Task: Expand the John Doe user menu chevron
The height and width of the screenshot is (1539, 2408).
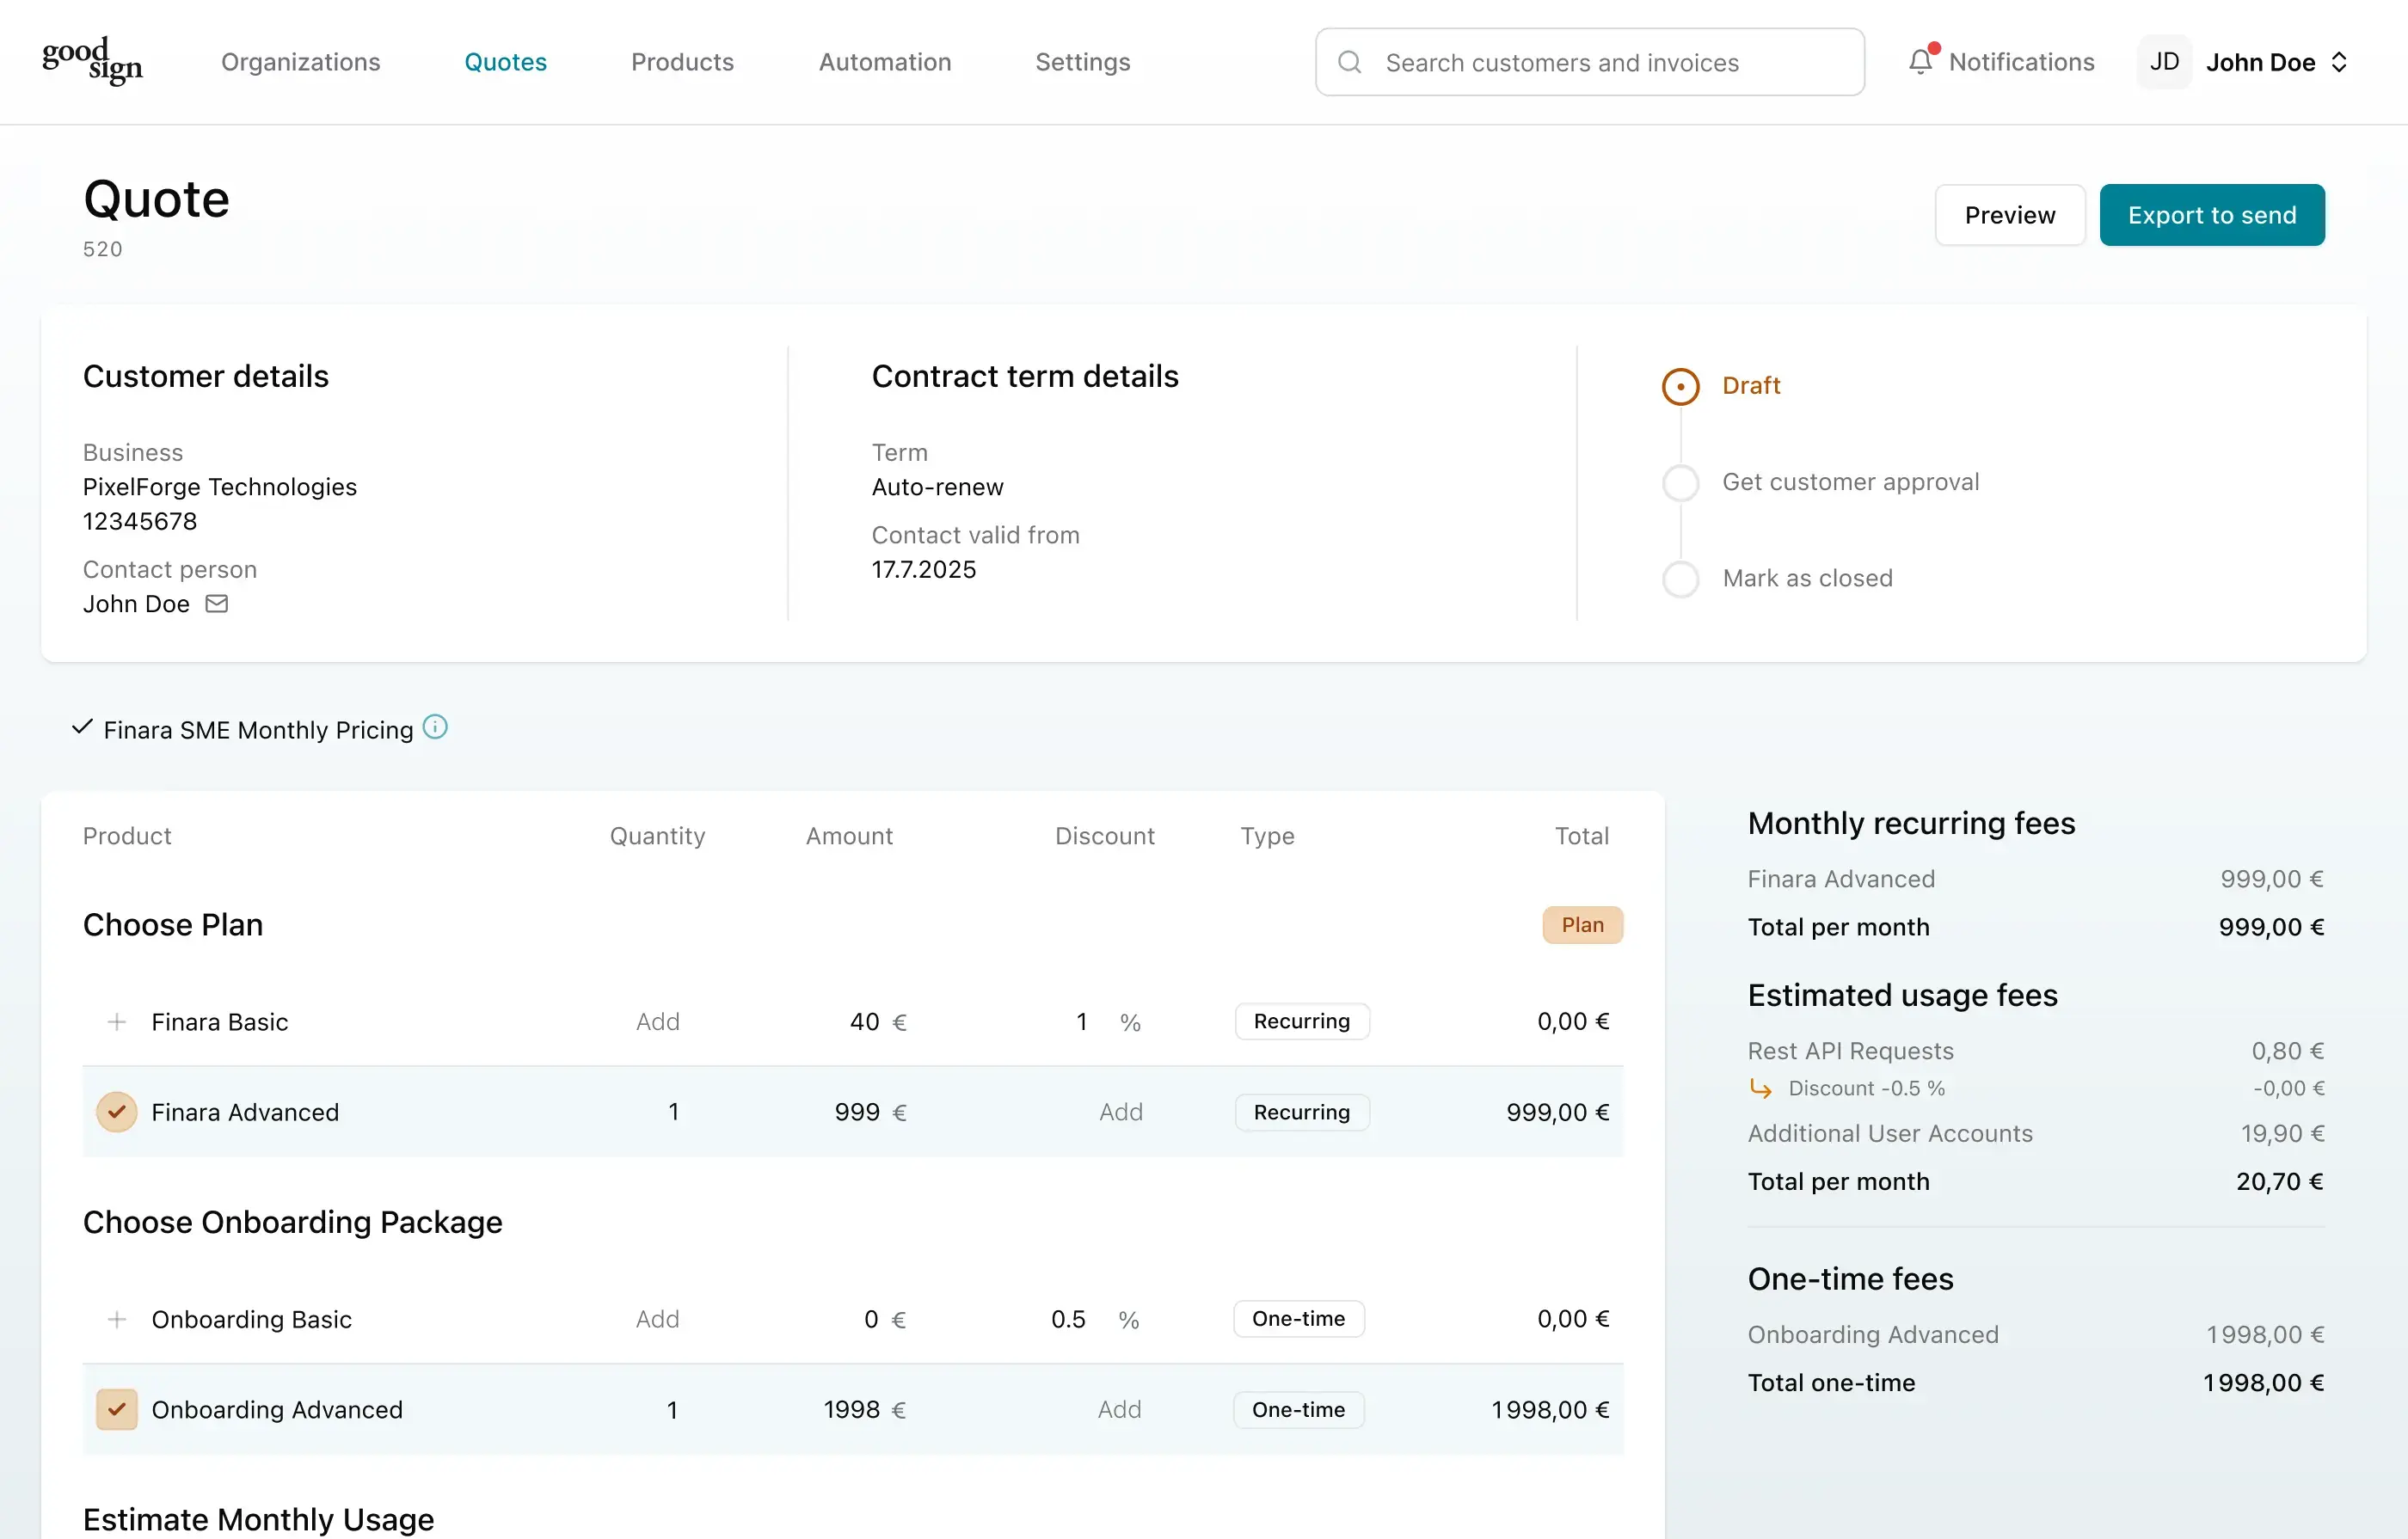Action: click(2339, 62)
